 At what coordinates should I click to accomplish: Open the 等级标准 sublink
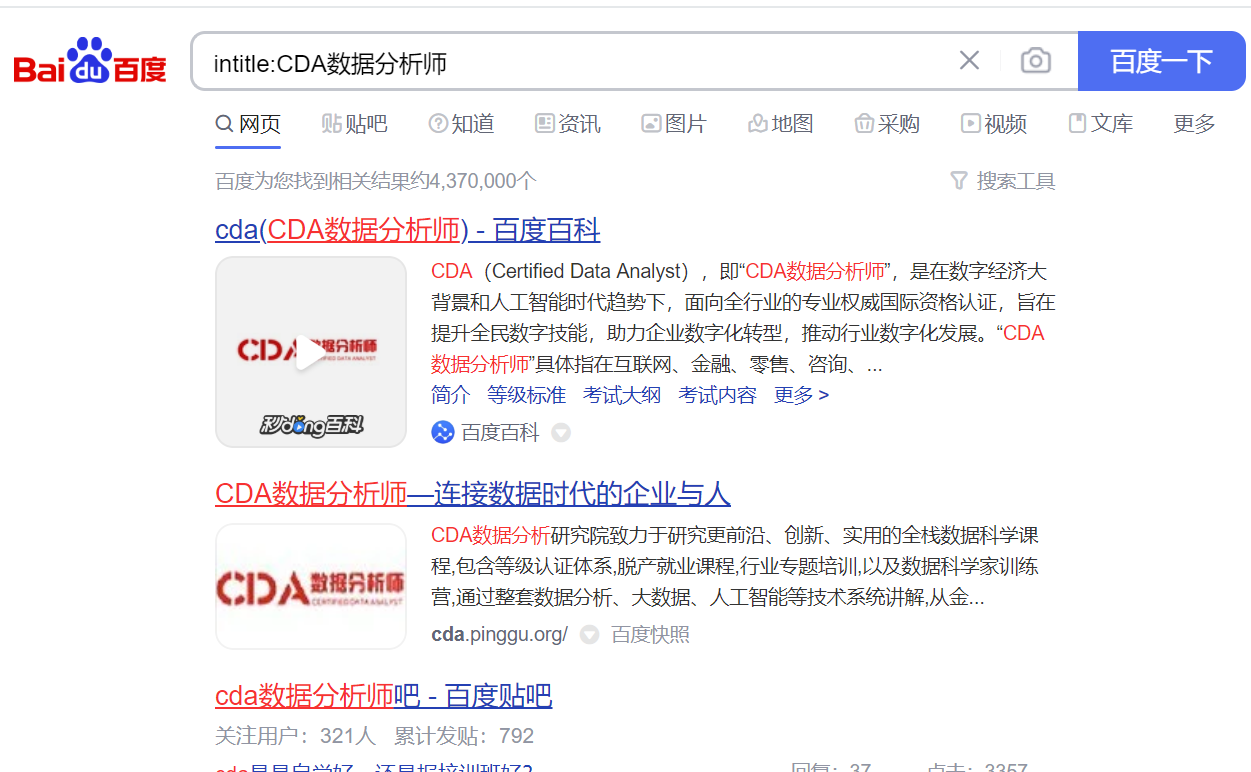click(527, 395)
